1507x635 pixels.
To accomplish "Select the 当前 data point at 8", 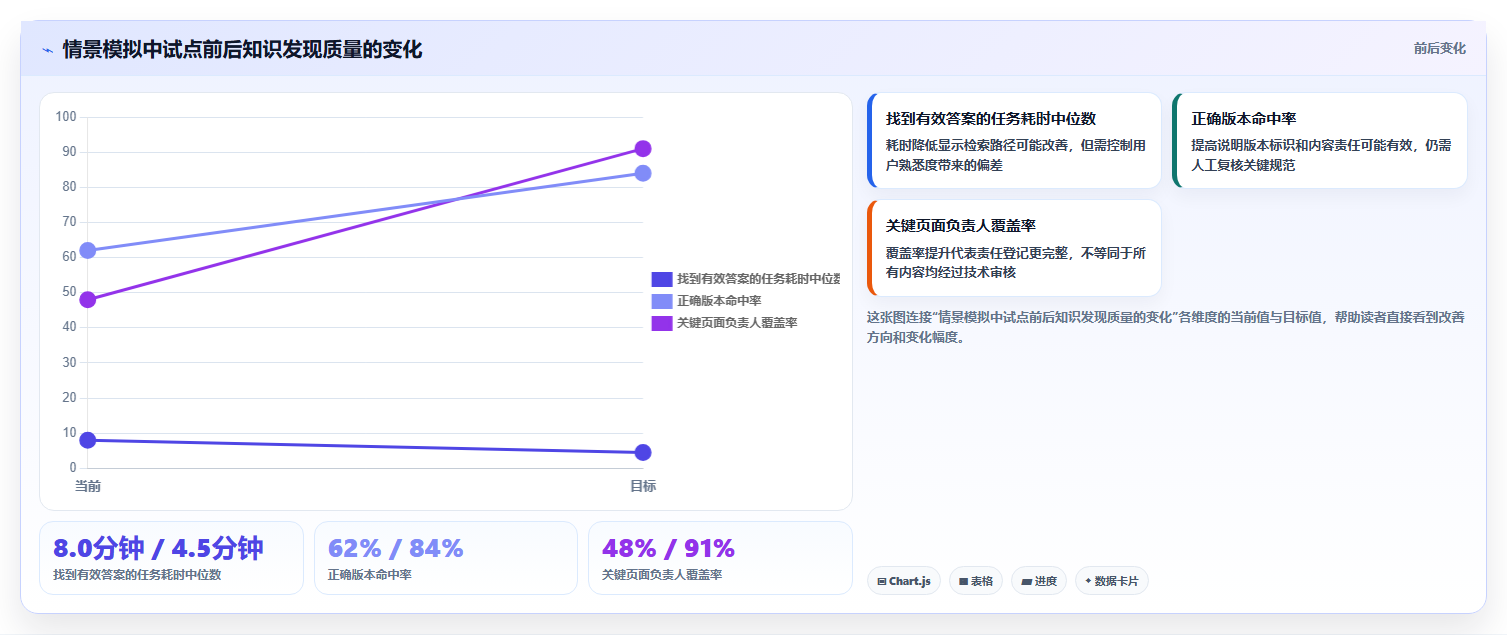I will [88, 440].
